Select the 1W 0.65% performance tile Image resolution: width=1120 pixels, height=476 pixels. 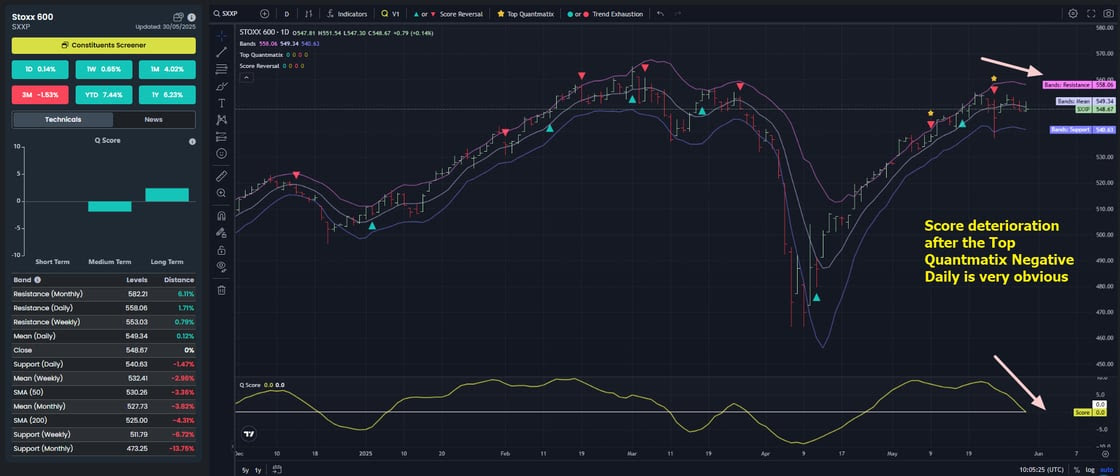(104, 69)
